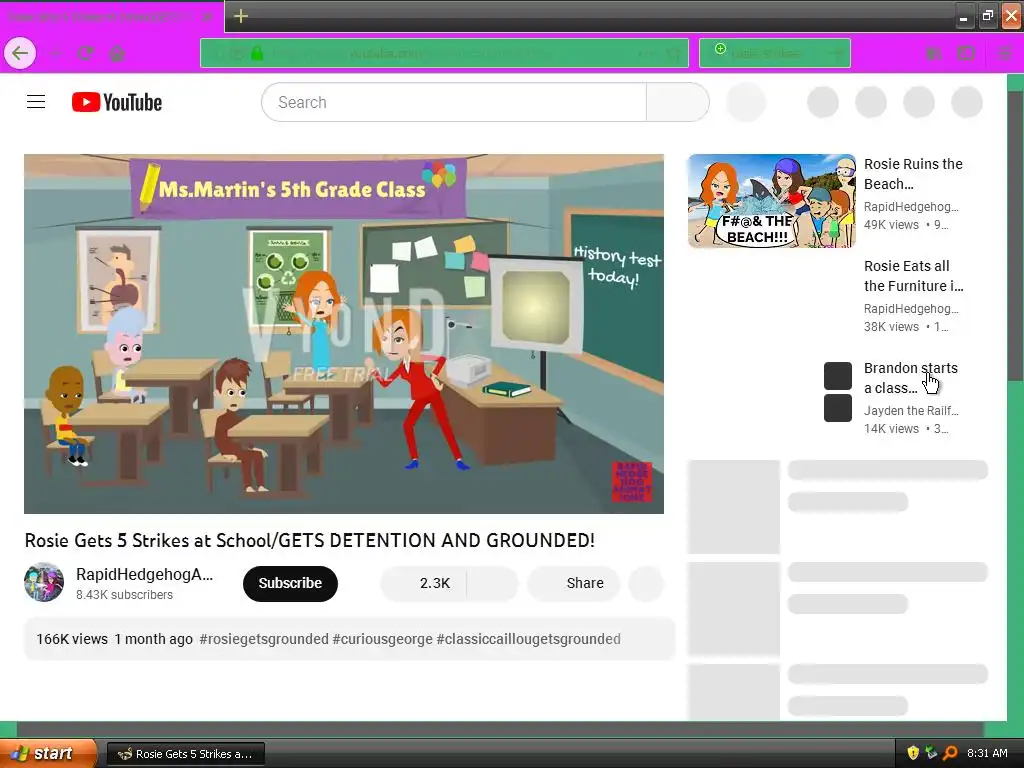This screenshot has width=1024, height=768.
Task: Click the '166K views' description text
Action: [72, 639]
